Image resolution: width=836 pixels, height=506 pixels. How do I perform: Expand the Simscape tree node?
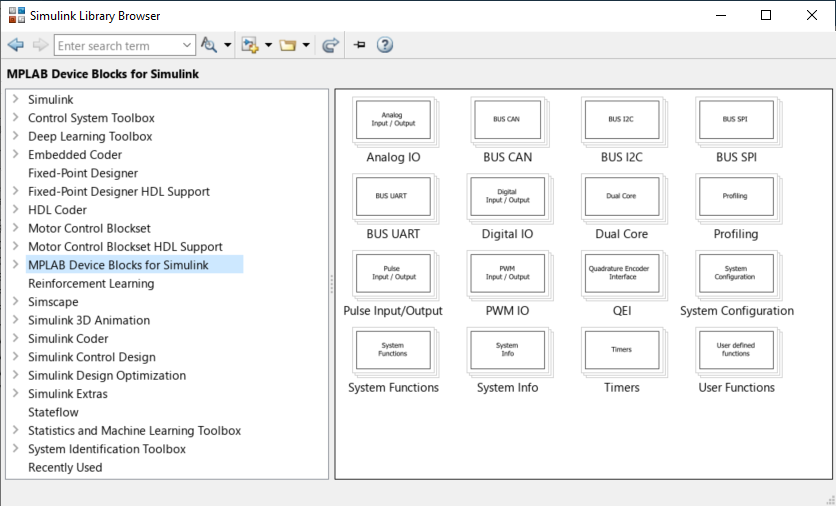(16, 302)
